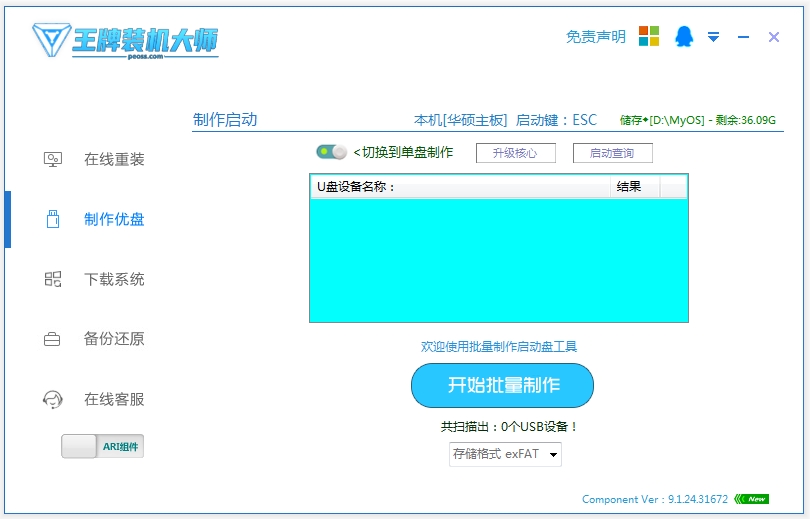Click the grid icon beside 下载系统
The image size is (810, 519).
click(x=53, y=279)
